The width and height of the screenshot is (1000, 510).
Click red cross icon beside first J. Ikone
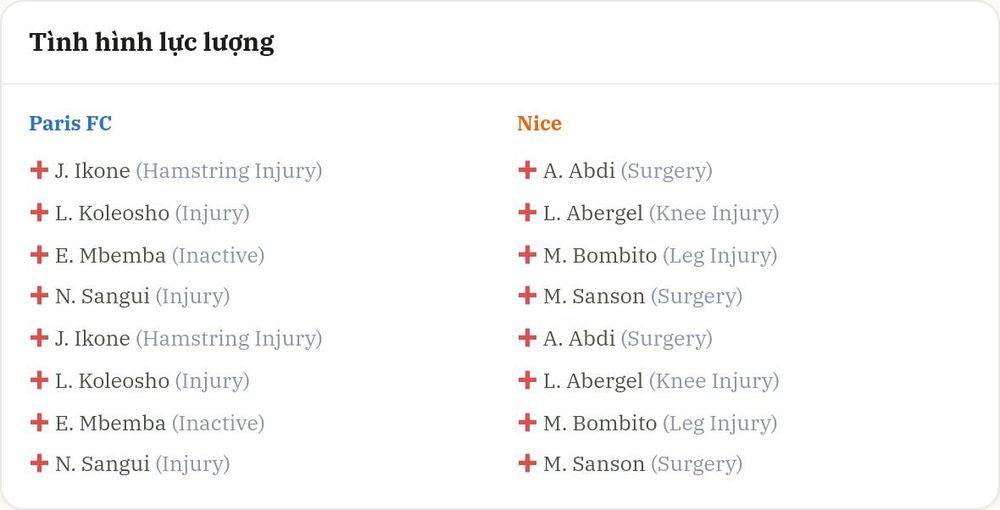pyautogui.click(x=39, y=170)
